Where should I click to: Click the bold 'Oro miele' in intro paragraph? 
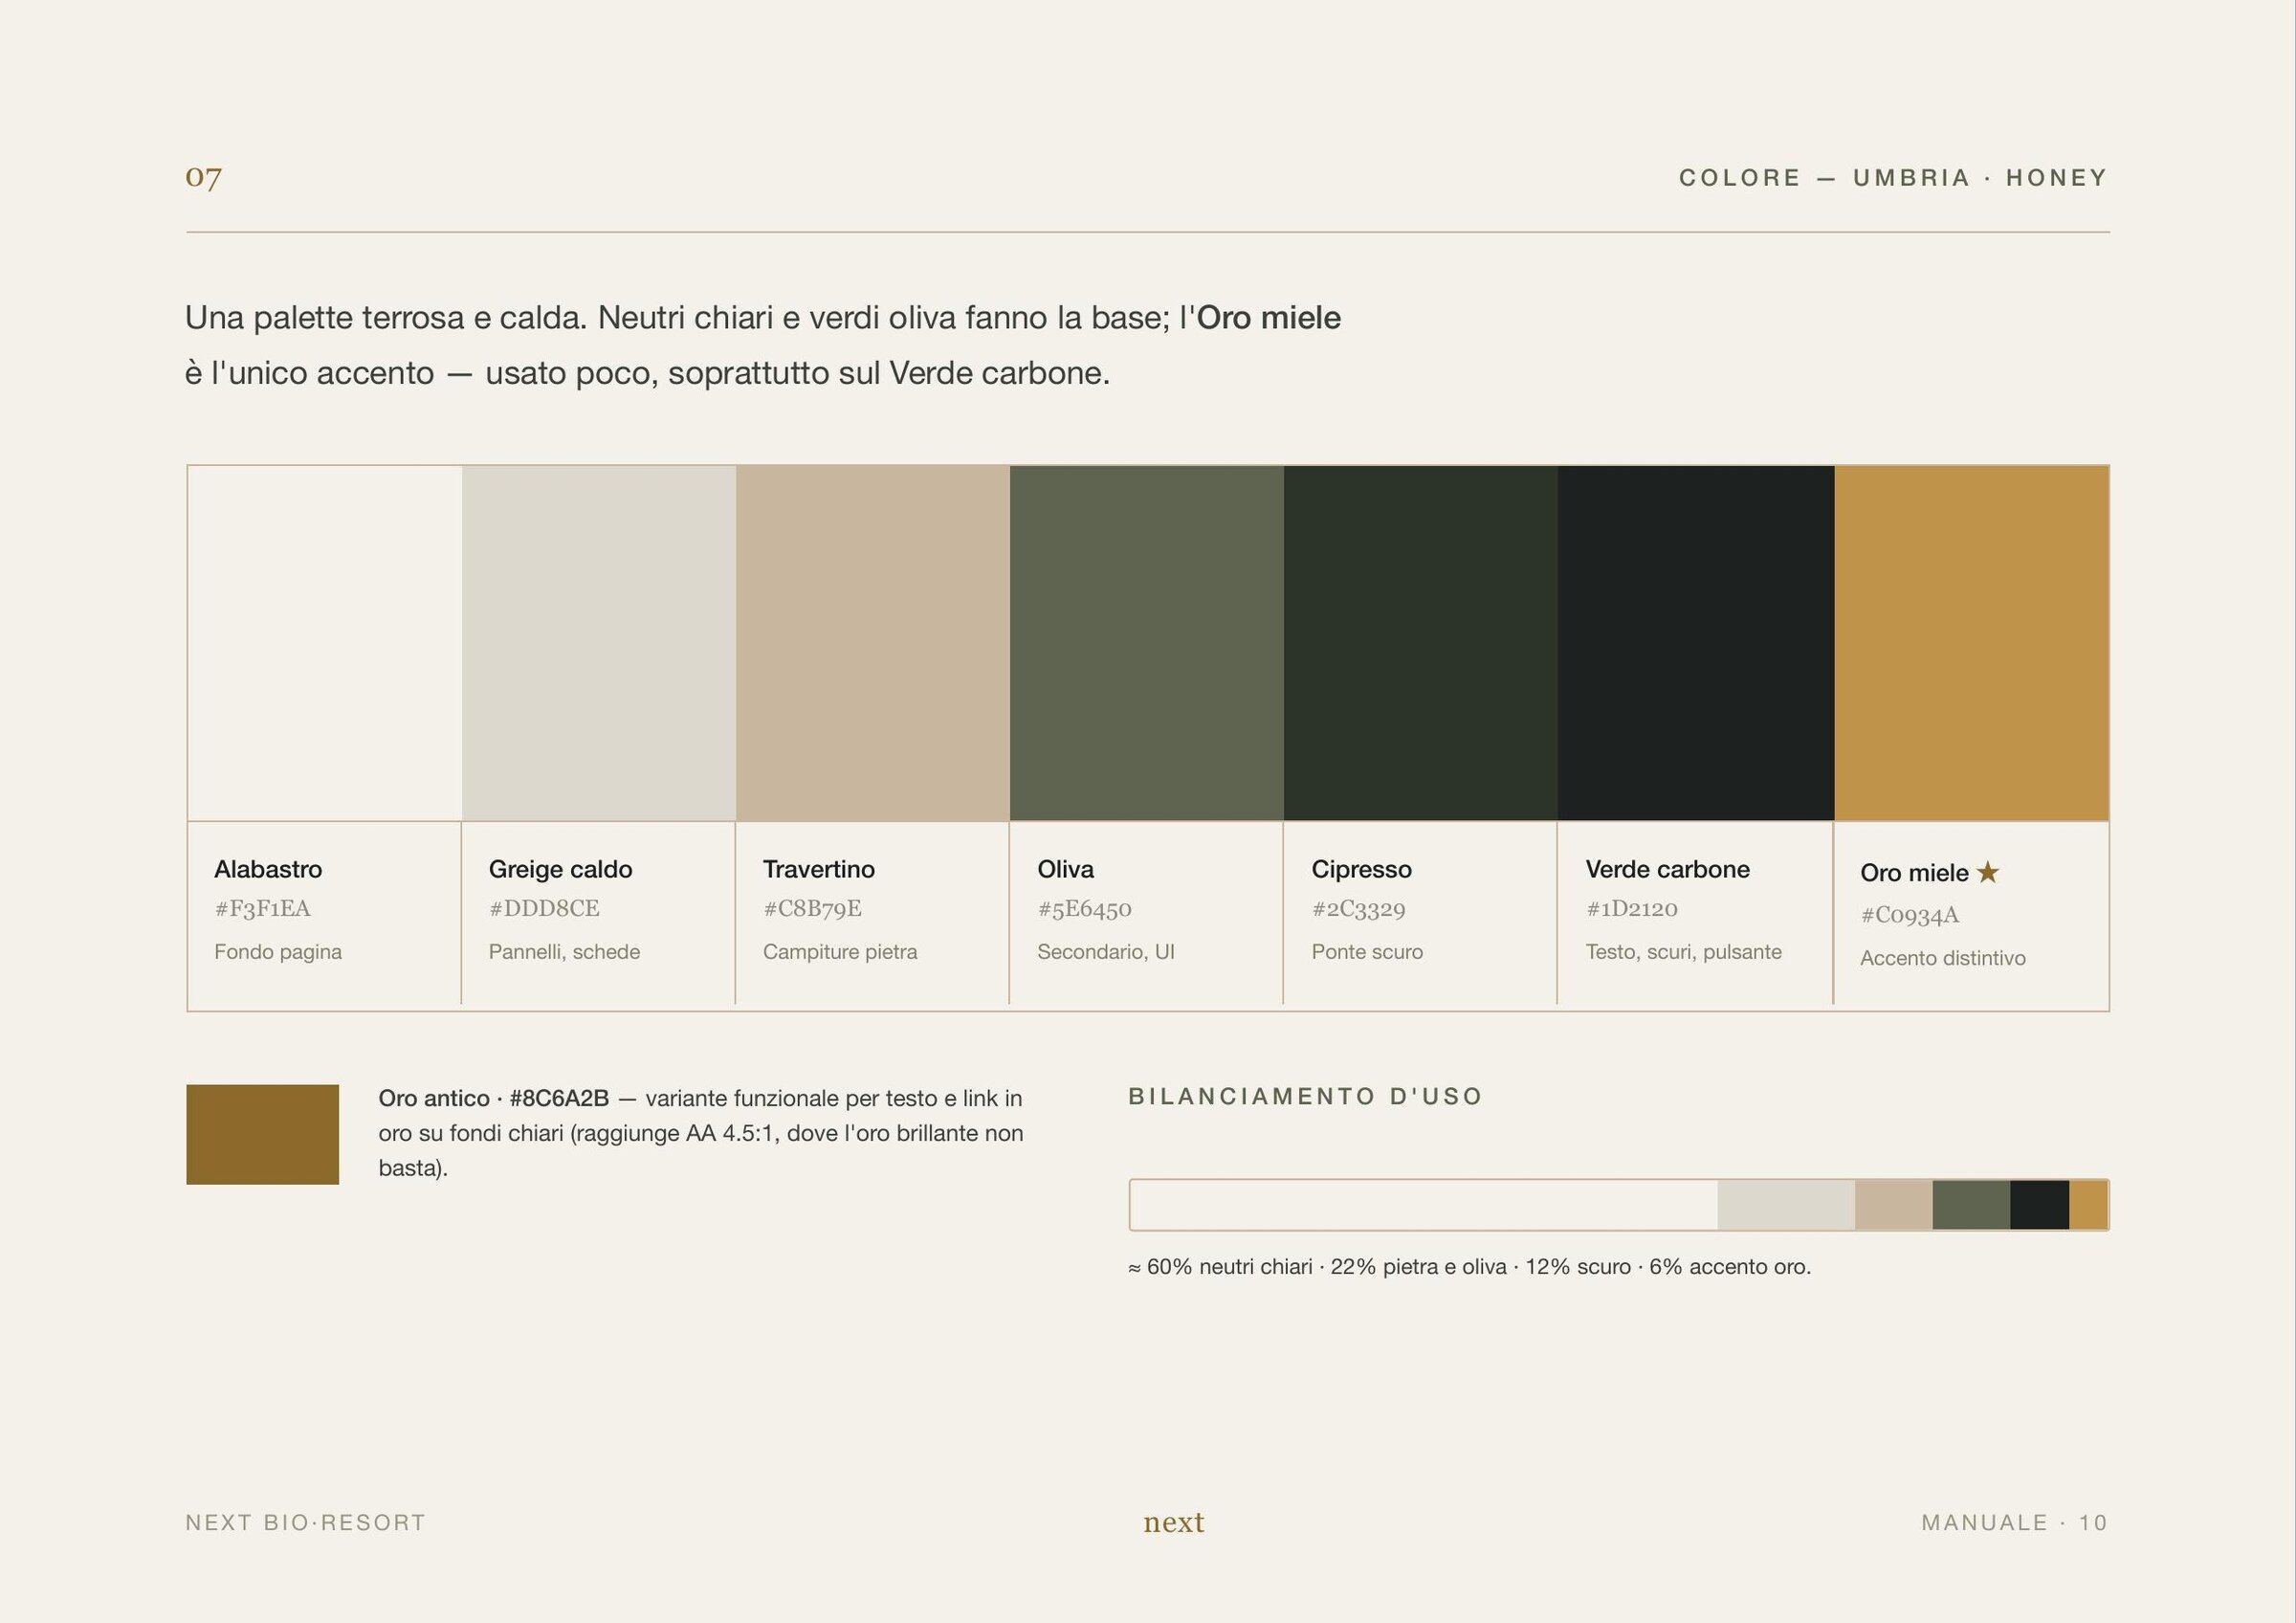click(x=1269, y=318)
